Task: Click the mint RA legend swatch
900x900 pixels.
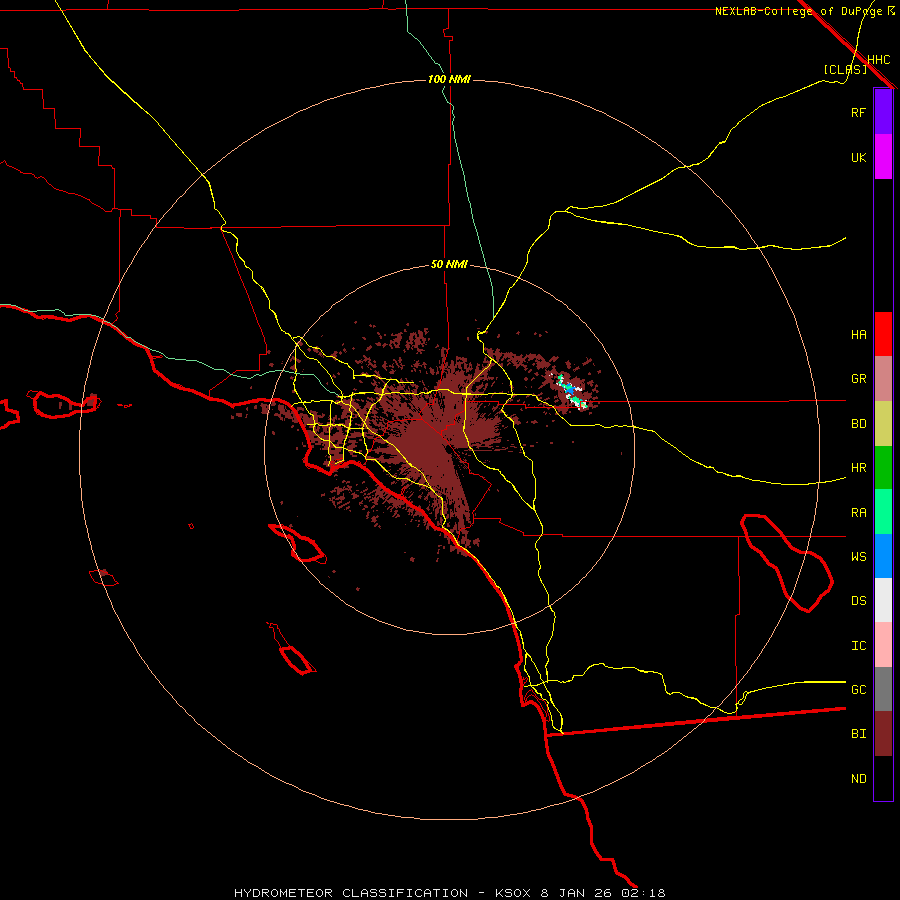Action: coord(883,512)
